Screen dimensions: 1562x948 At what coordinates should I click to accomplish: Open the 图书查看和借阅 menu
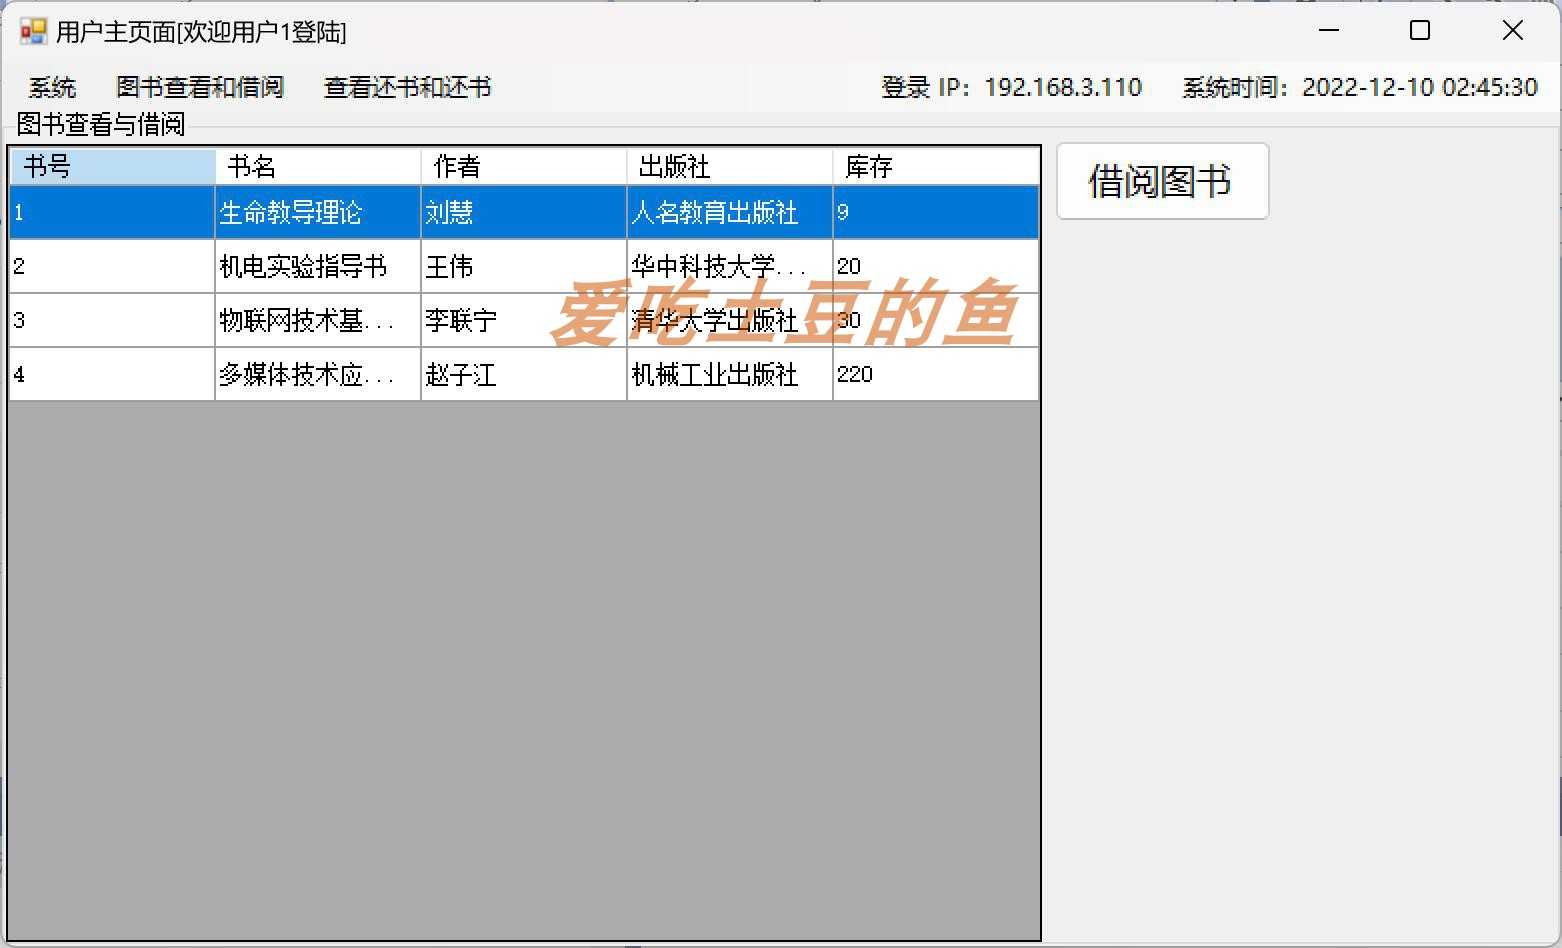pos(200,88)
